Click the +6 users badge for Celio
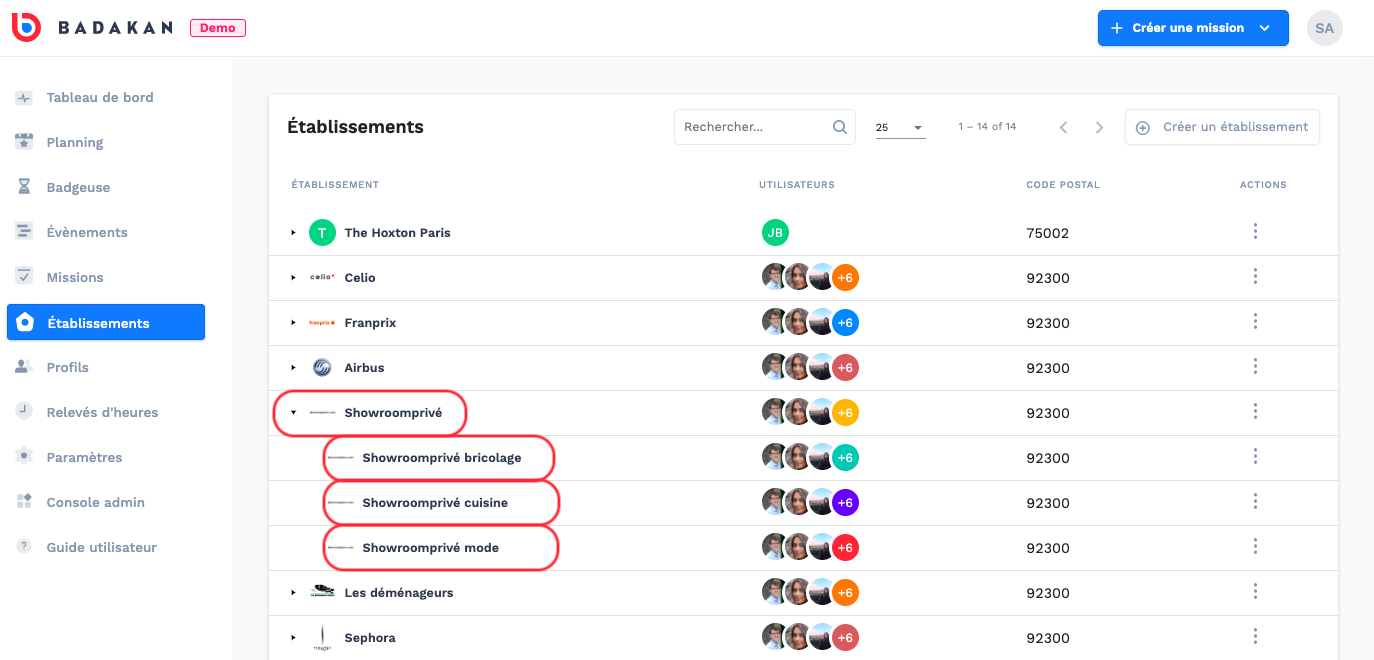1374x660 pixels. pyautogui.click(x=845, y=278)
